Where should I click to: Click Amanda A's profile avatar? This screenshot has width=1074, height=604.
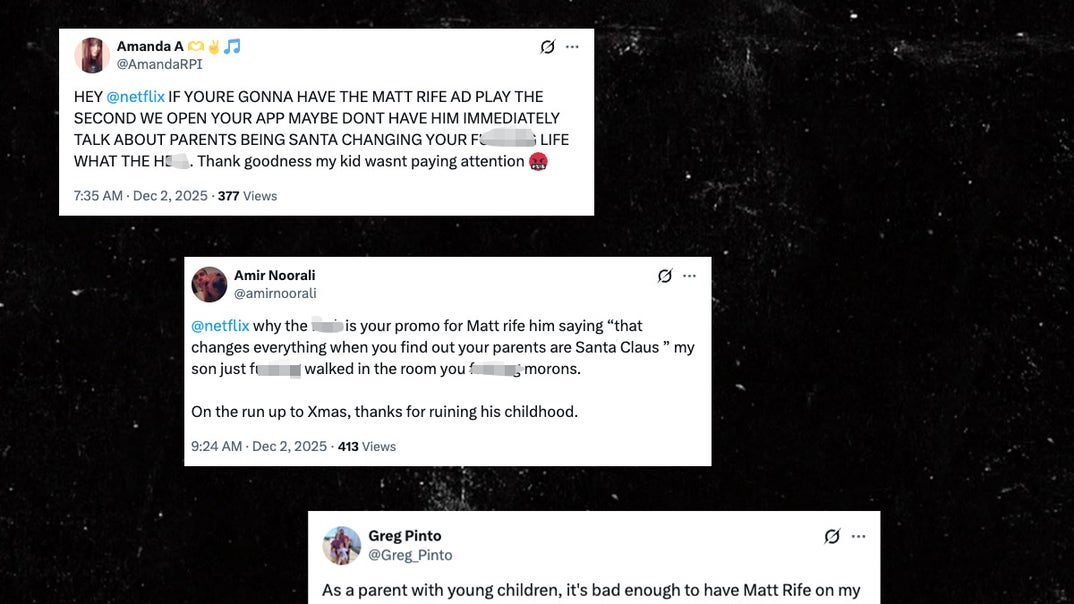(92, 55)
